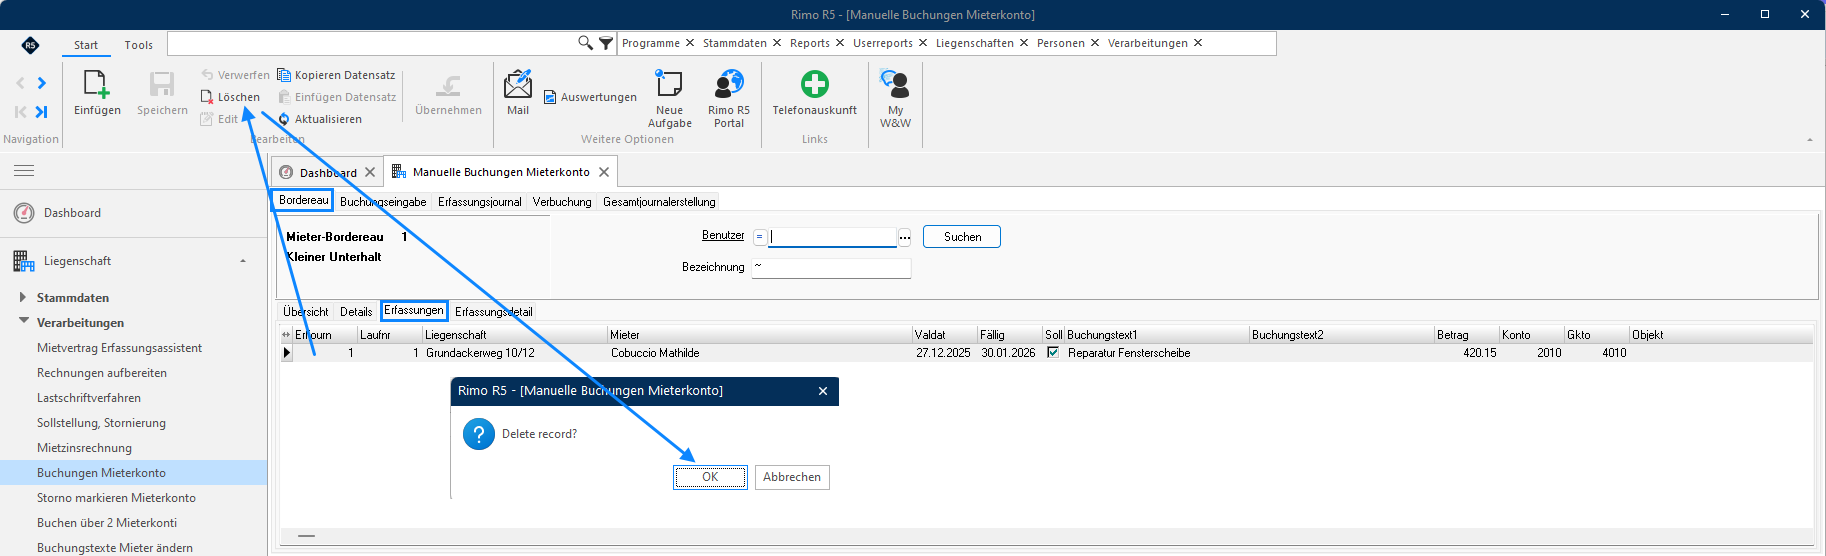Click the Einfügen new record icon

coord(97,84)
